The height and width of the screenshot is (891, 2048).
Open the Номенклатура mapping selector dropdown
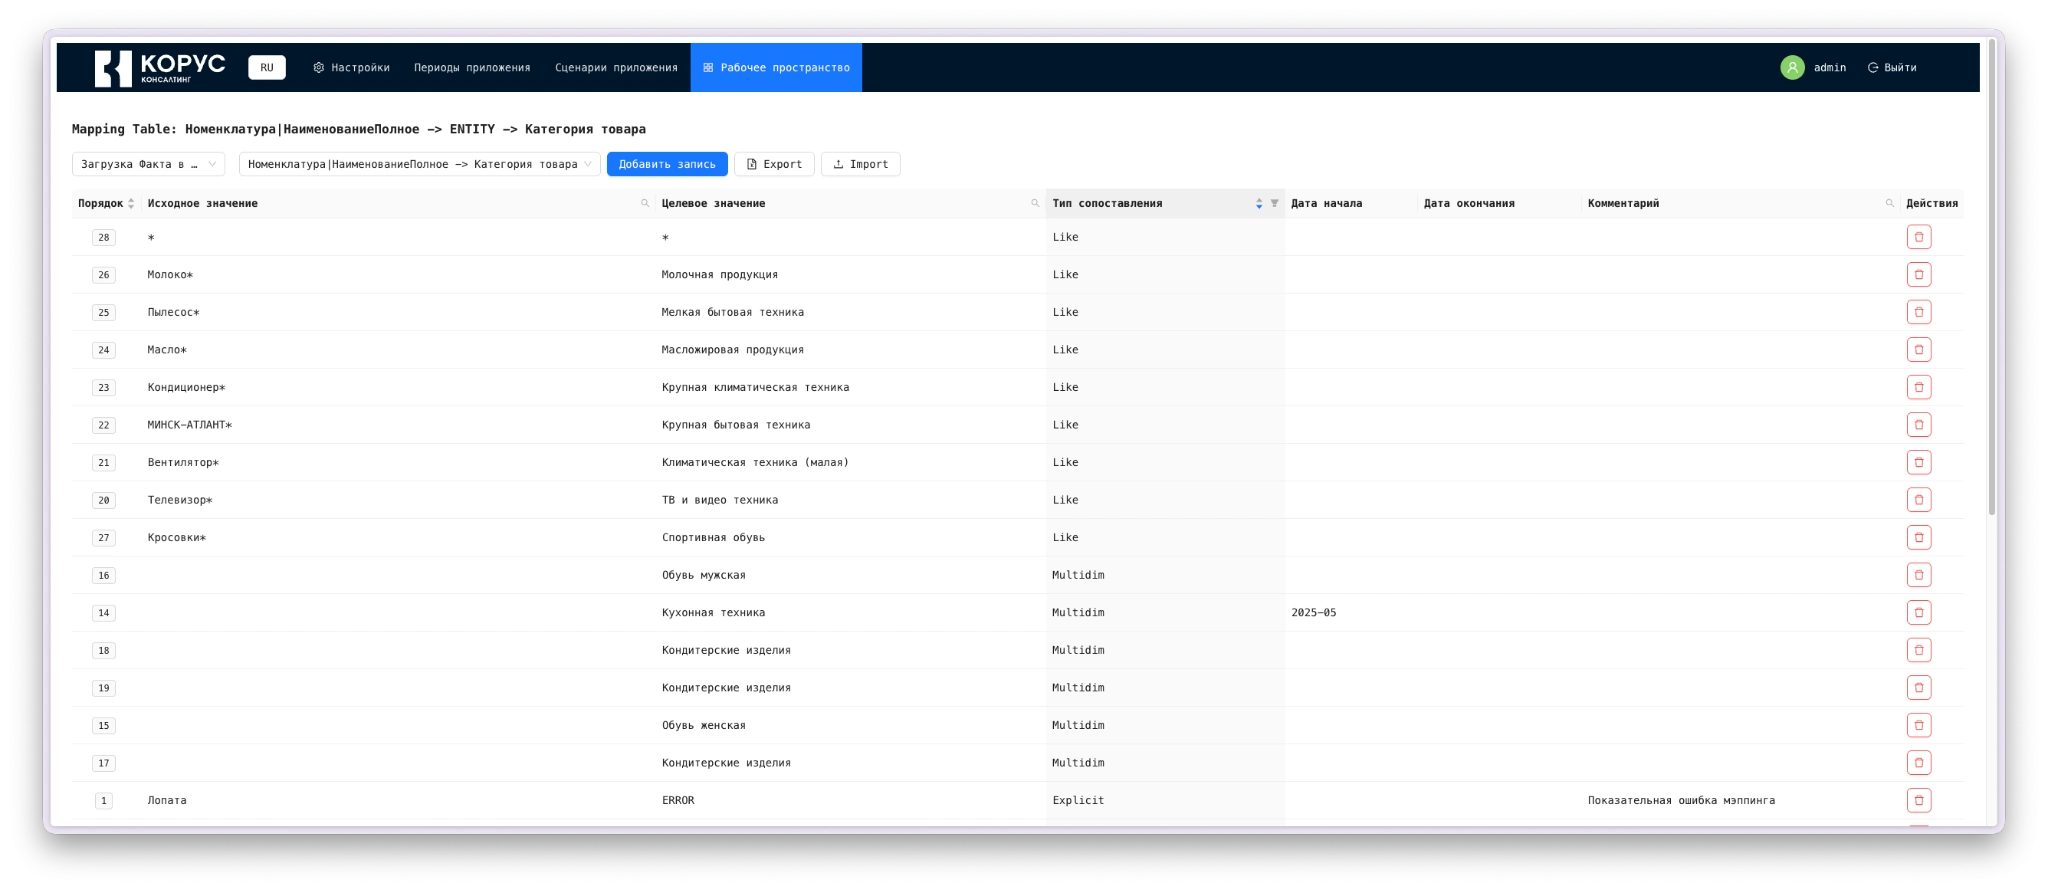coord(419,164)
